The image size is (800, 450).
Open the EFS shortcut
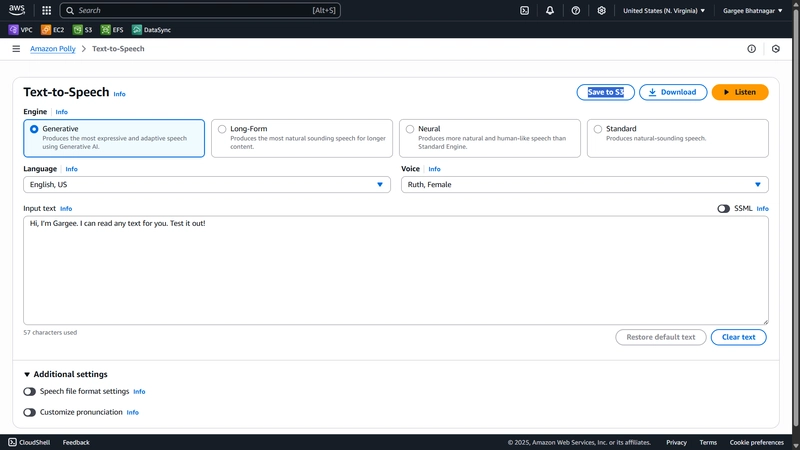112,30
